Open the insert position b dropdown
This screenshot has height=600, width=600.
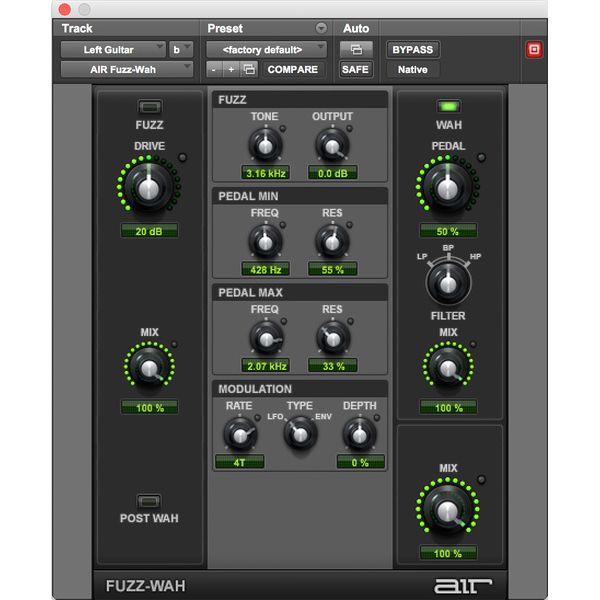(x=181, y=50)
